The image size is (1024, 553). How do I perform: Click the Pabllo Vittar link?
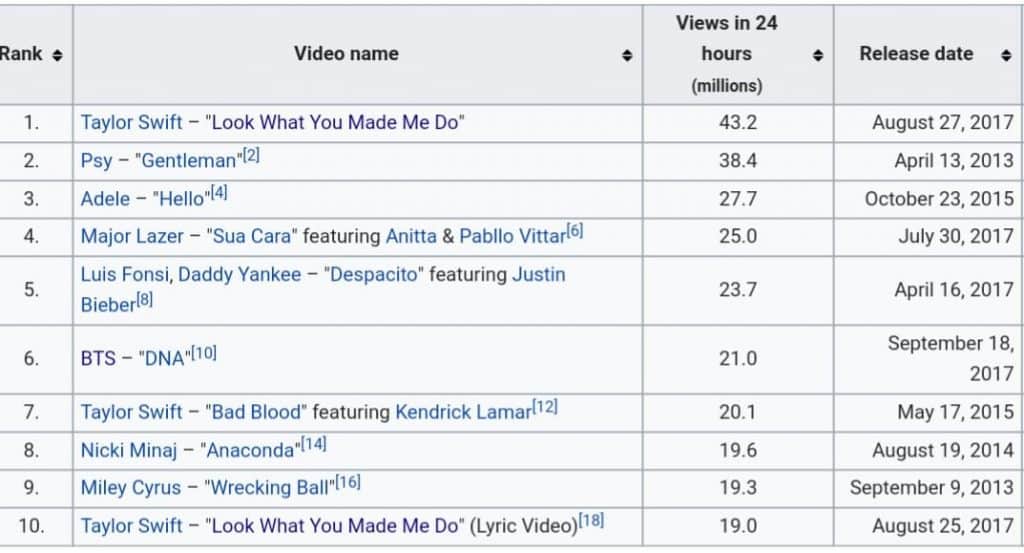pos(512,237)
